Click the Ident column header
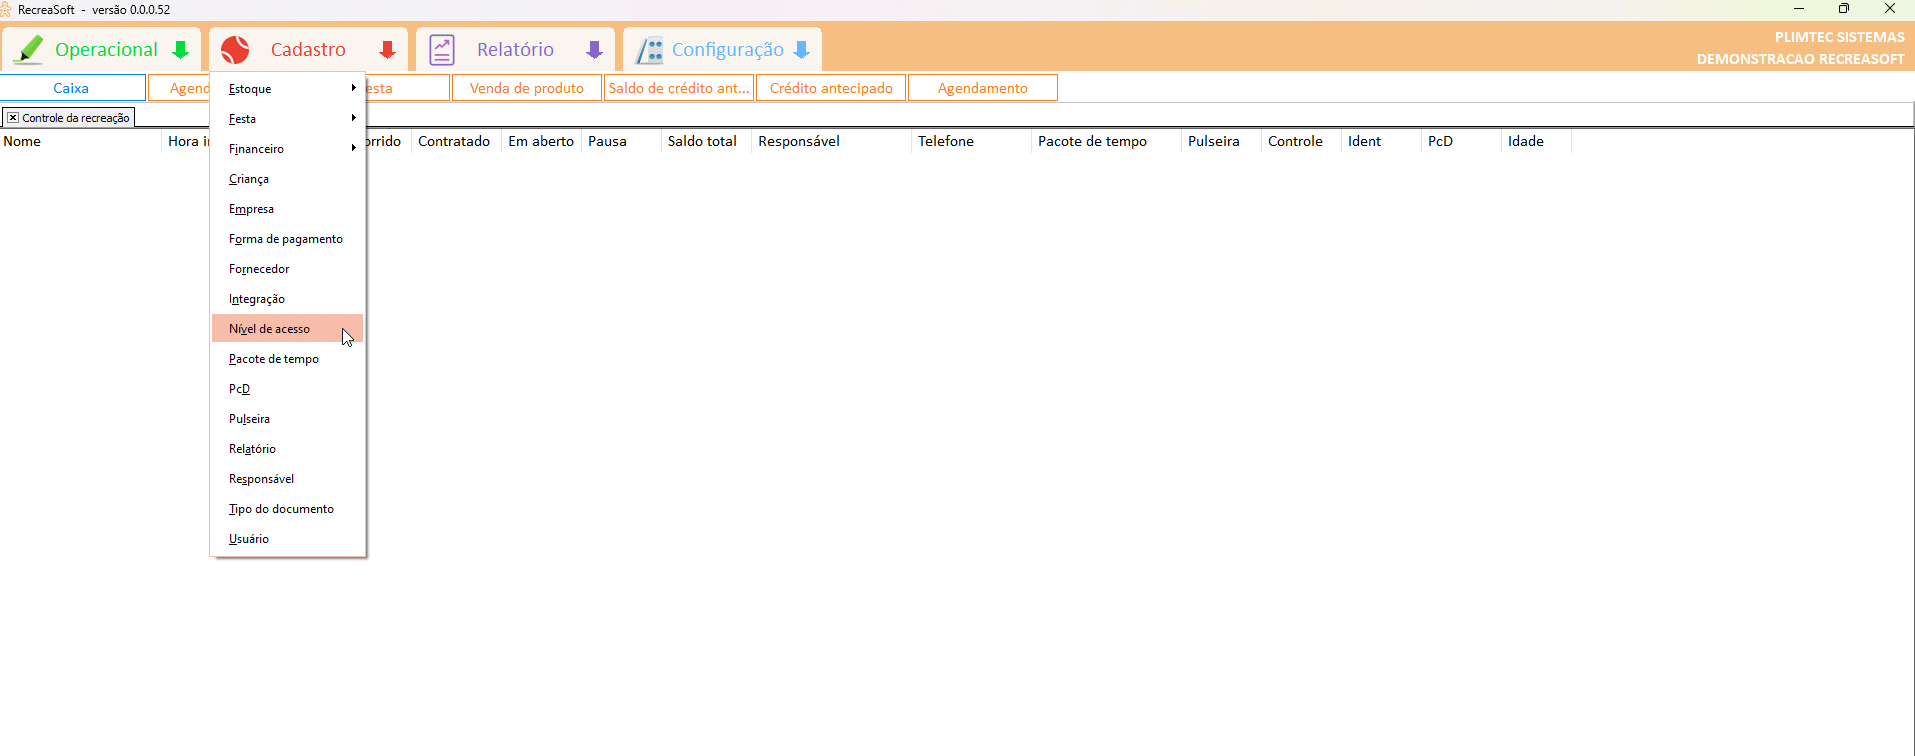The height and width of the screenshot is (756, 1915). click(1381, 141)
